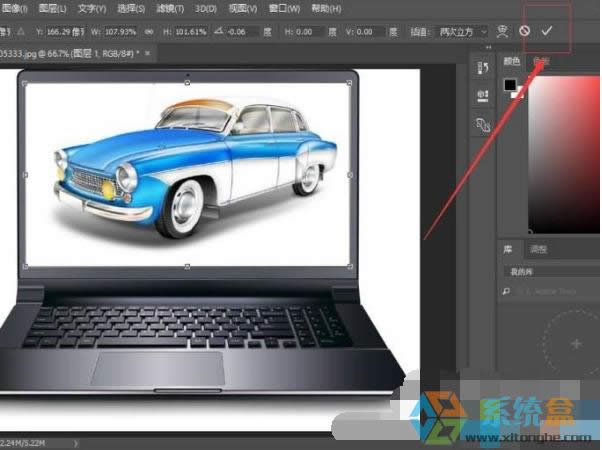Open the History panel icon
602x450 pixels.
coord(482,69)
